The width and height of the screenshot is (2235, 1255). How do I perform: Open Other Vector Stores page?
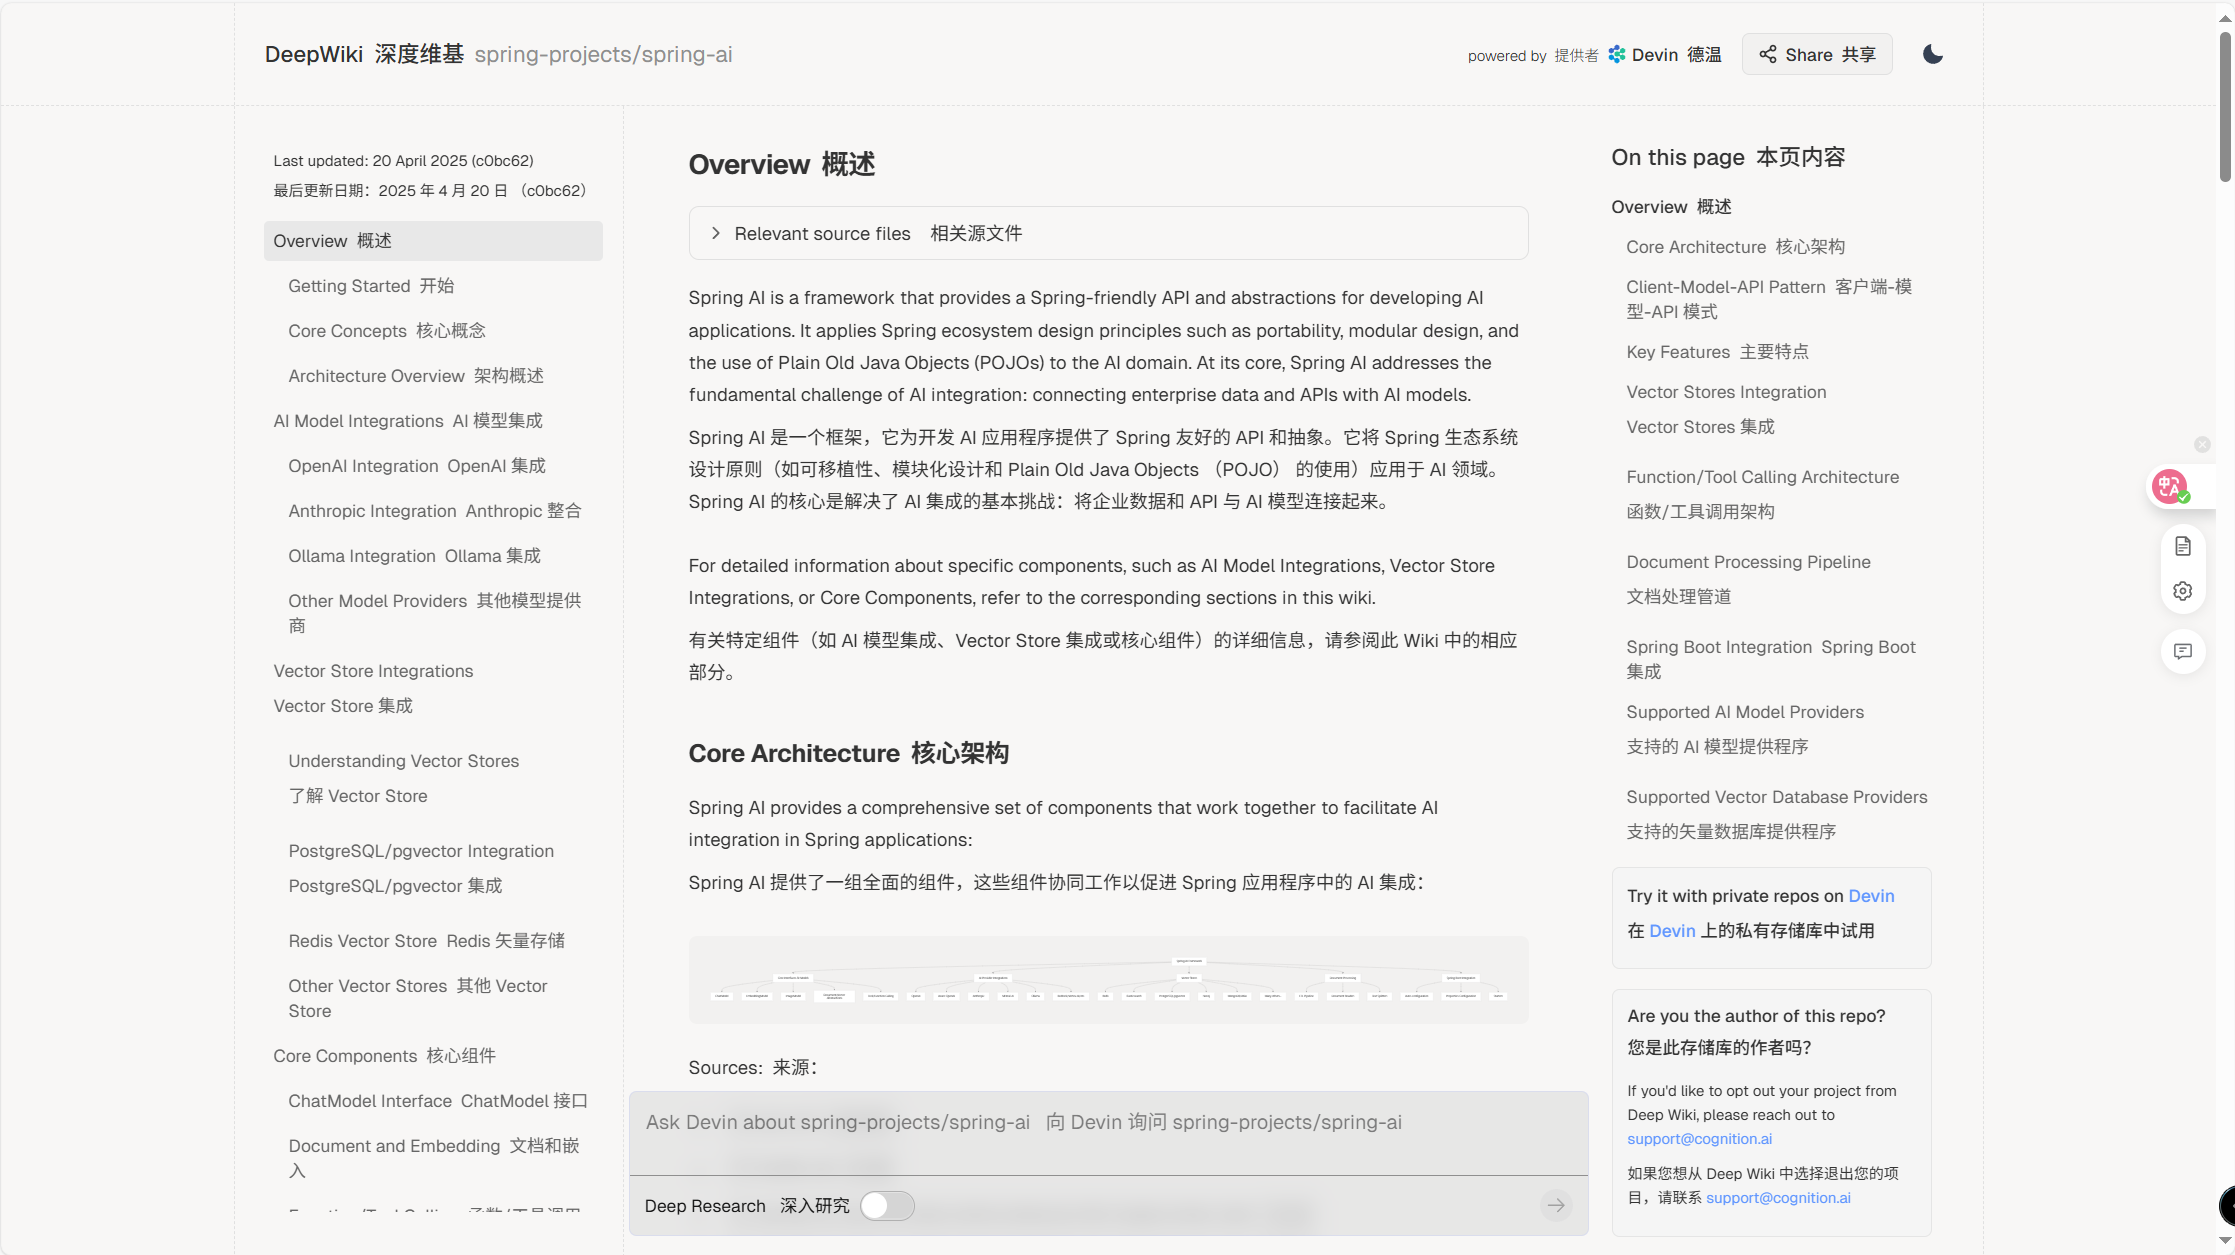pyautogui.click(x=418, y=998)
